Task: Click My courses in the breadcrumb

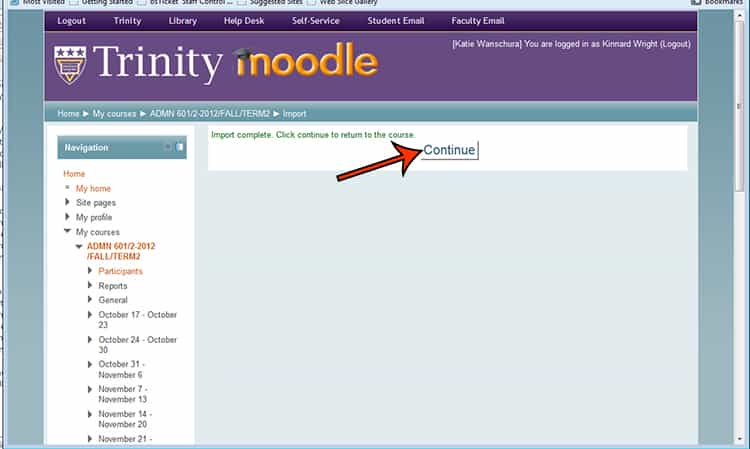Action: 115,114
